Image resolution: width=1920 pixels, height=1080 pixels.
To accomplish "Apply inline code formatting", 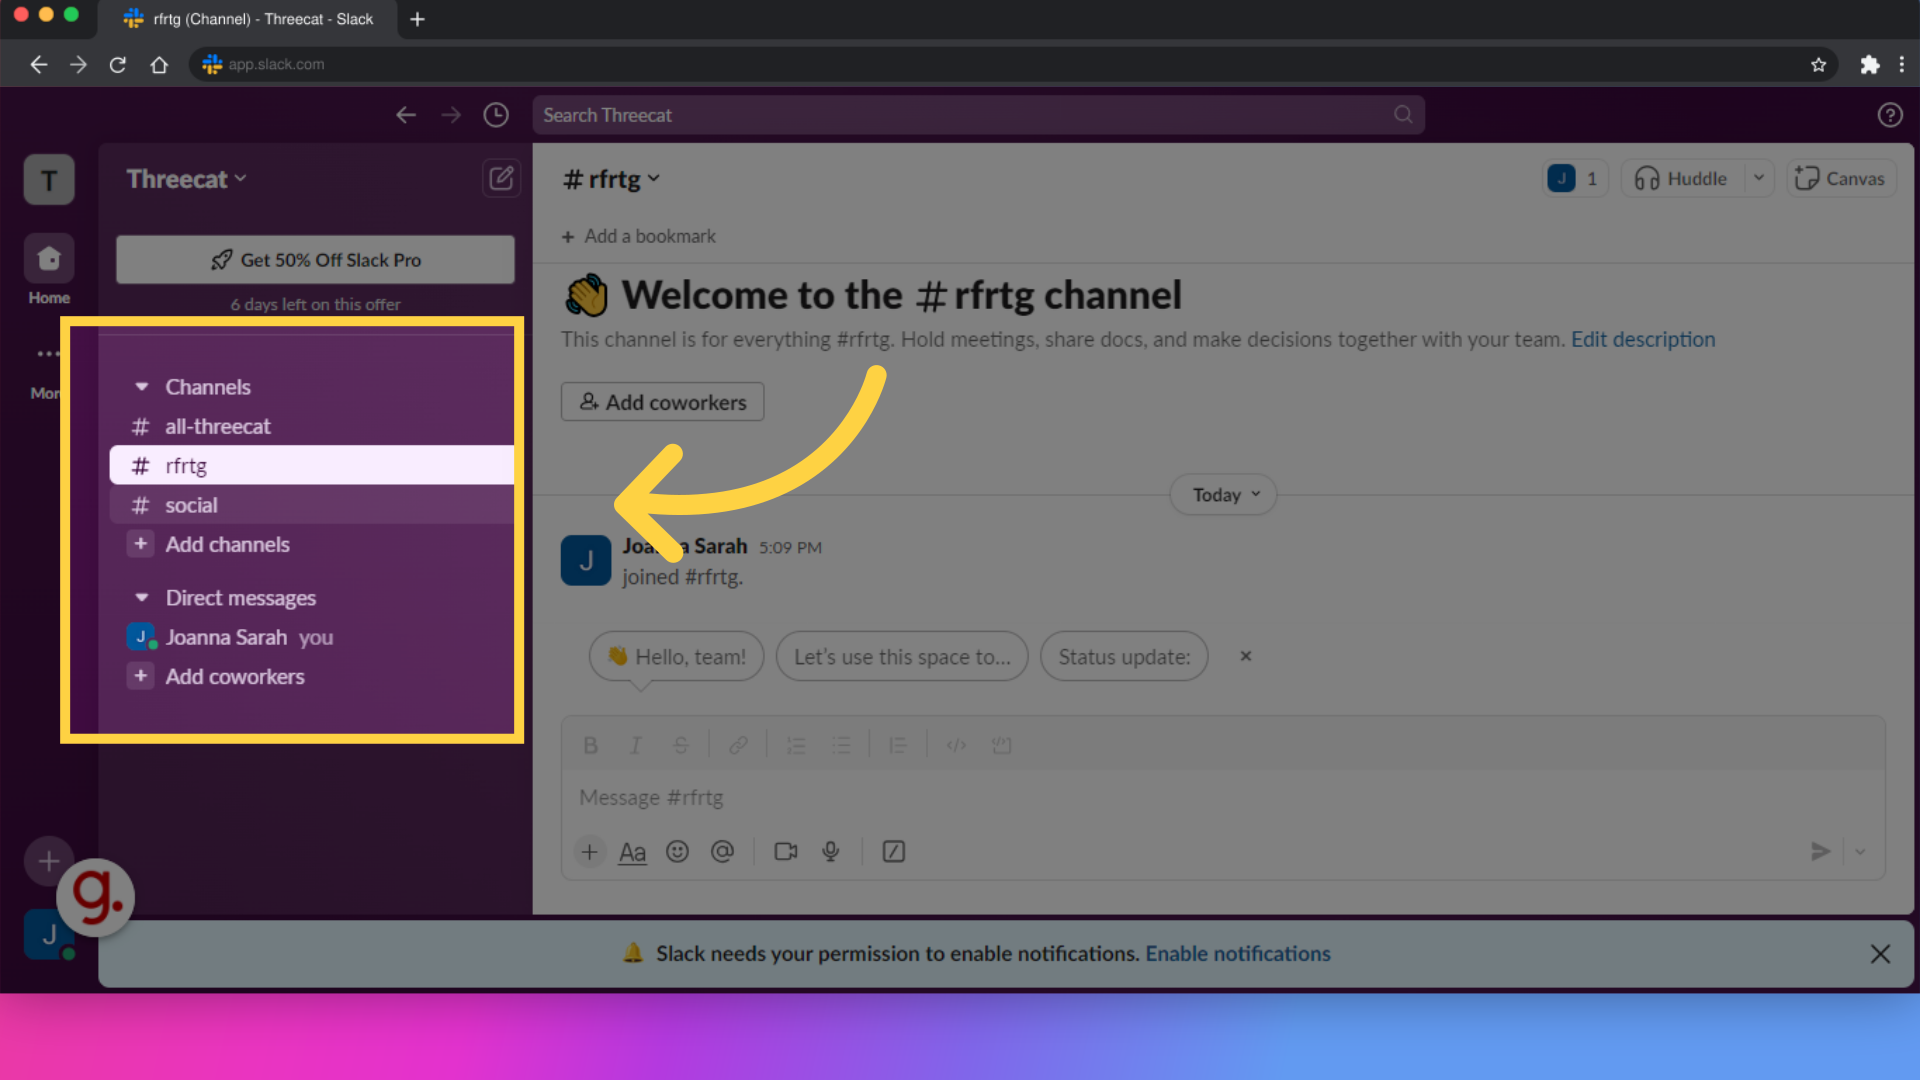I will [956, 746].
